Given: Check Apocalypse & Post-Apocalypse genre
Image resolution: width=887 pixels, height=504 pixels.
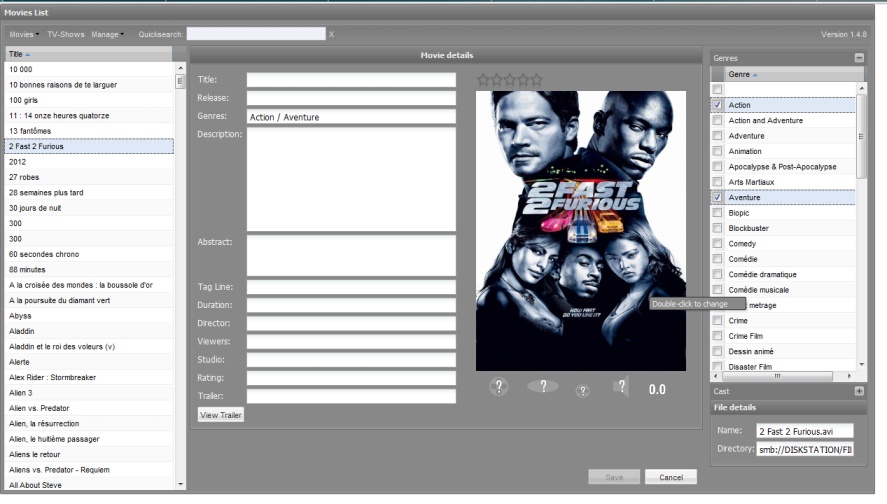Looking at the screenshot, I should pyautogui.click(x=717, y=166).
